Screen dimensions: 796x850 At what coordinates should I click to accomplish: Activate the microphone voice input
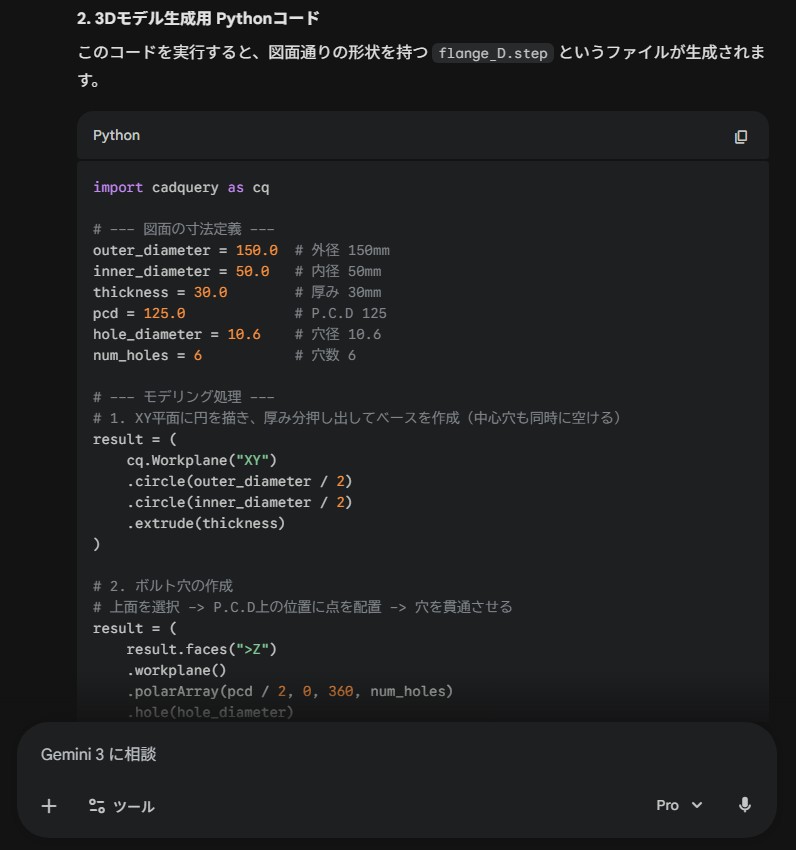[744, 805]
